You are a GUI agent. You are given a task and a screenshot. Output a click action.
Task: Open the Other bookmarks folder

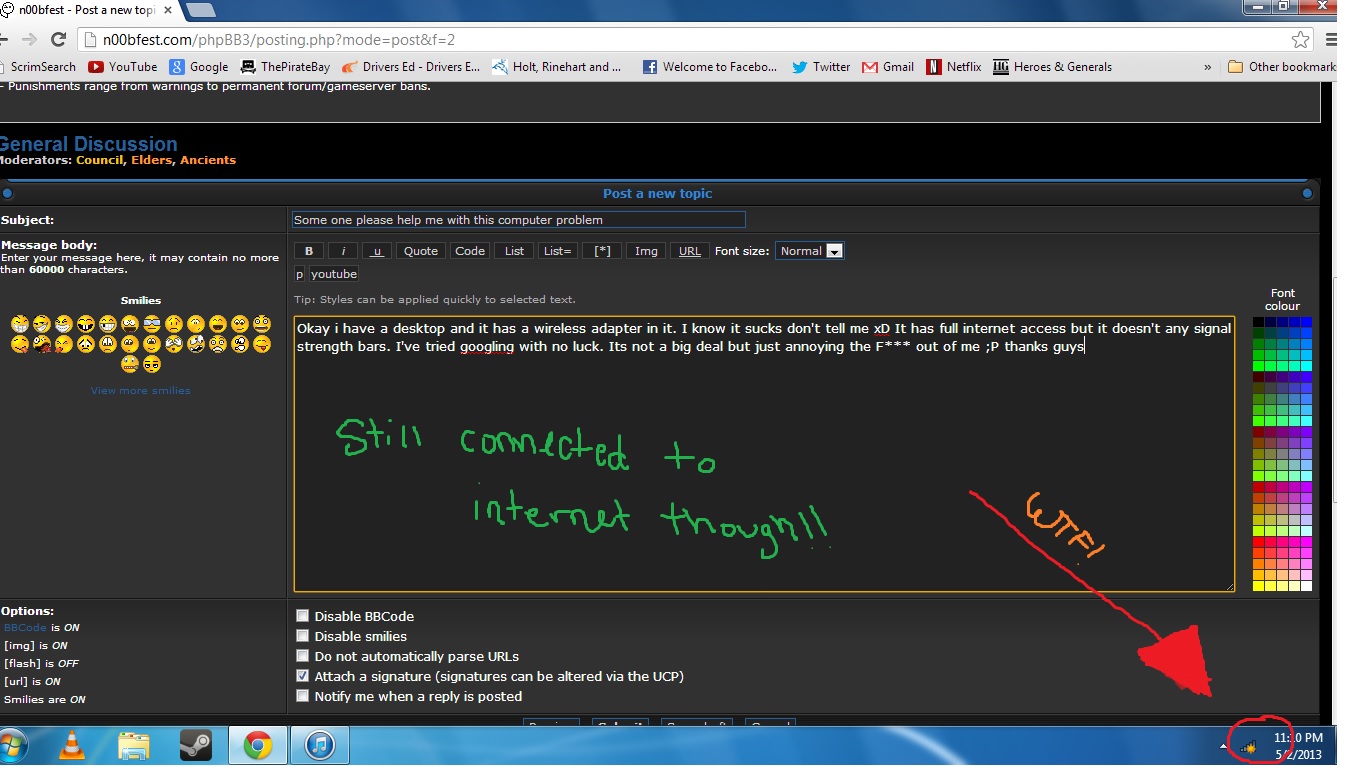tap(1281, 67)
